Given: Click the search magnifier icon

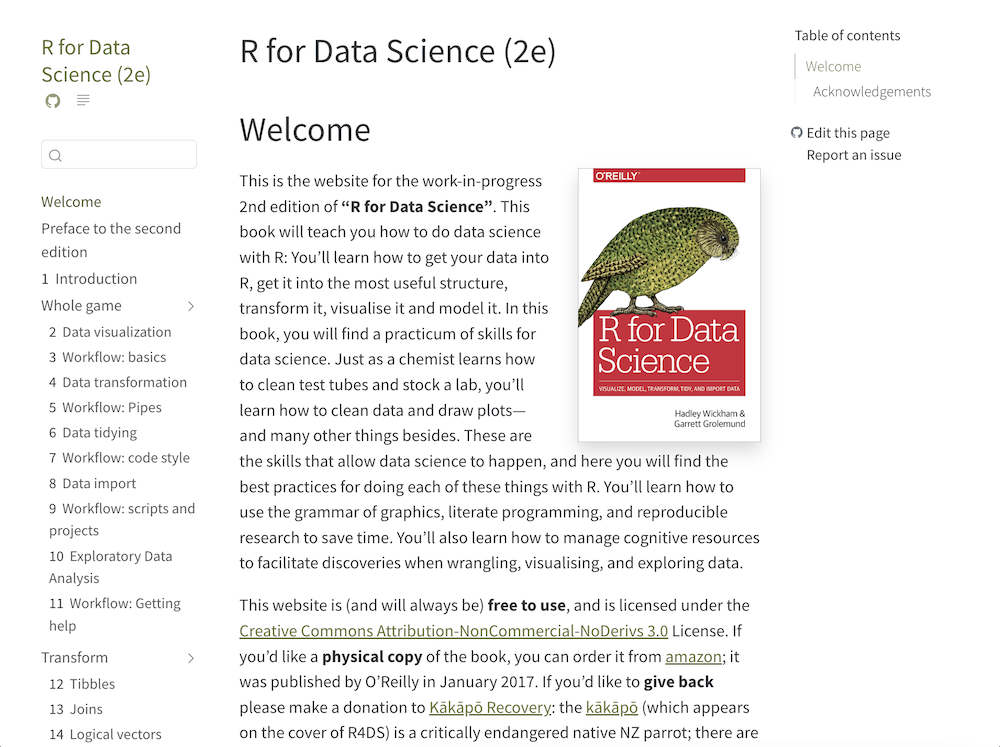Looking at the screenshot, I should tap(56, 155).
